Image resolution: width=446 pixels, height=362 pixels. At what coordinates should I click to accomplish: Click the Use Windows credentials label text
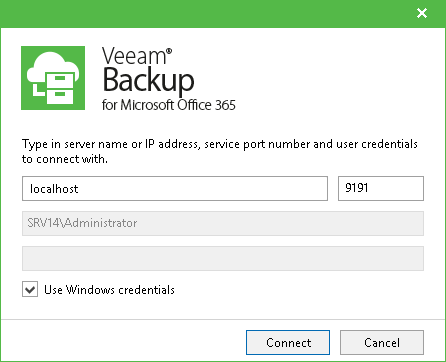pos(110,290)
